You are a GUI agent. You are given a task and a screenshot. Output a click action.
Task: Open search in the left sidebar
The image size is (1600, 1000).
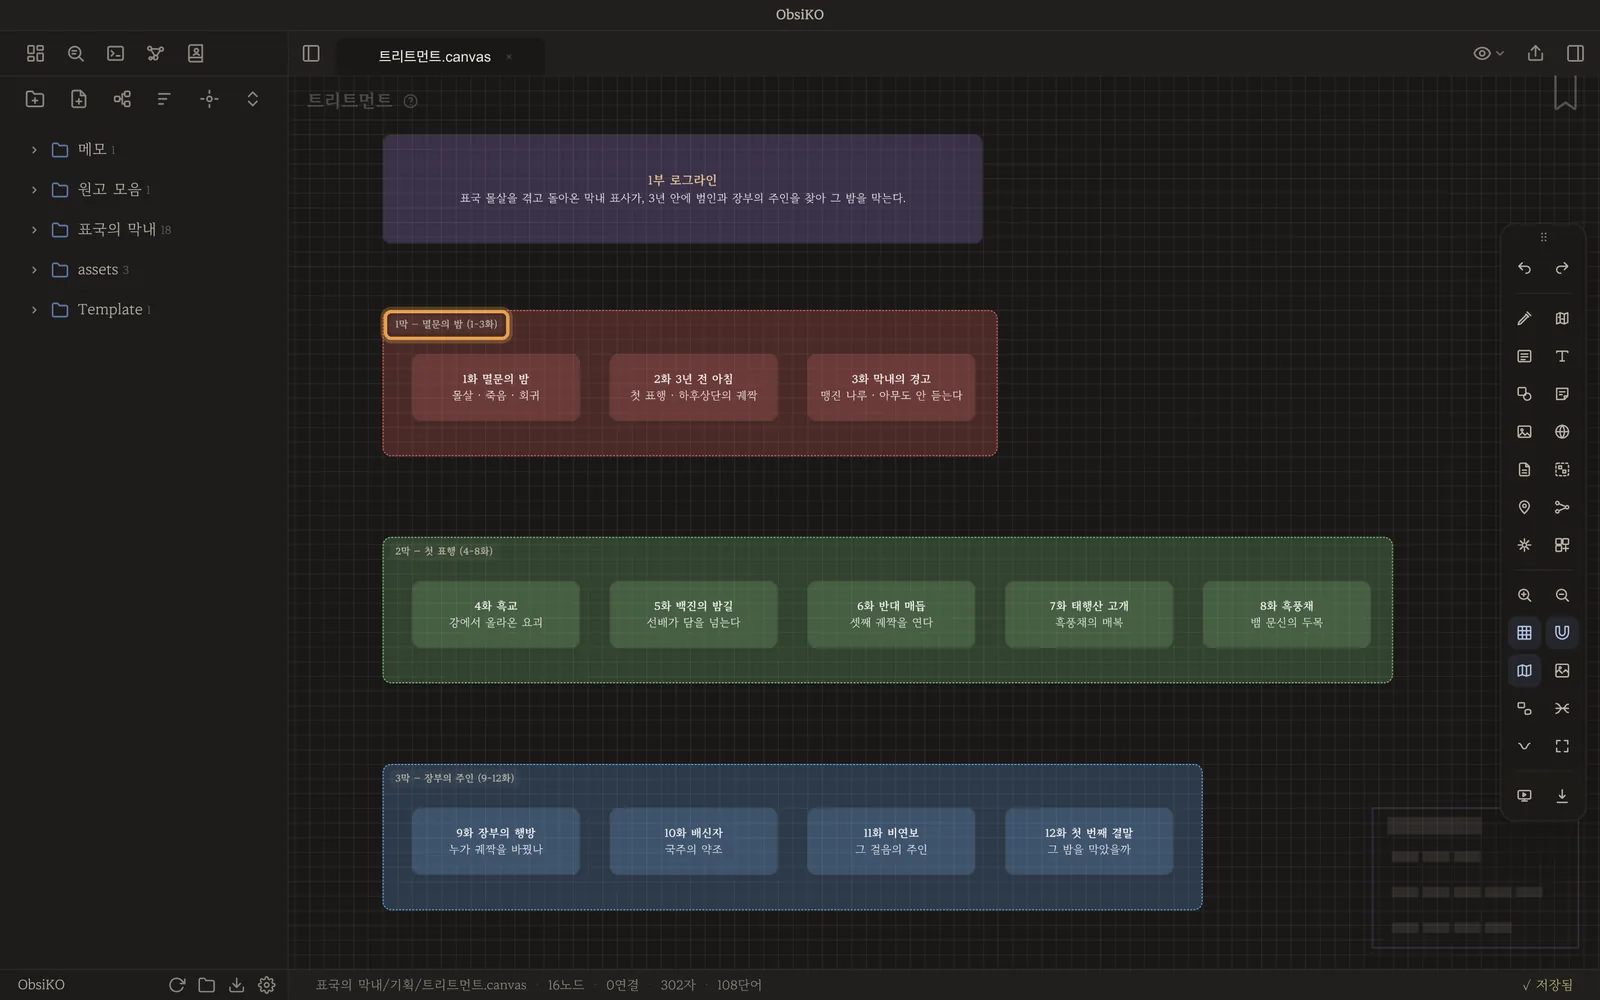click(x=76, y=53)
